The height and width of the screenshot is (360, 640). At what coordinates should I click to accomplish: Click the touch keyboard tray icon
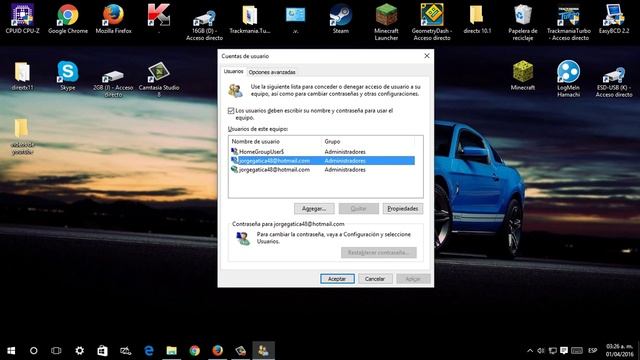577,350
